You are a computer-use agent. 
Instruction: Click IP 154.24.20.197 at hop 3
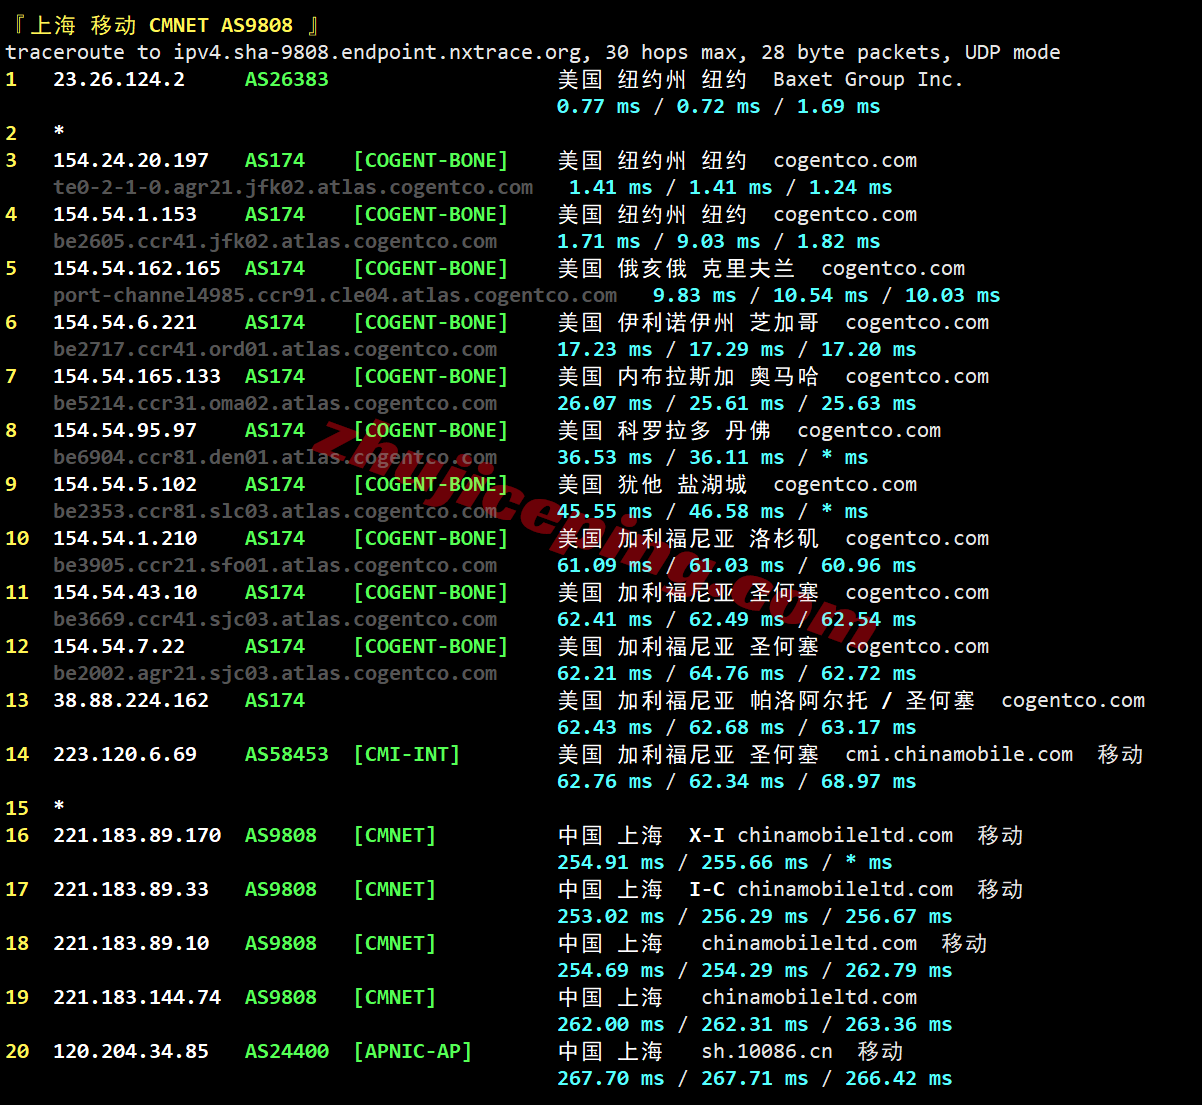click(131, 160)
